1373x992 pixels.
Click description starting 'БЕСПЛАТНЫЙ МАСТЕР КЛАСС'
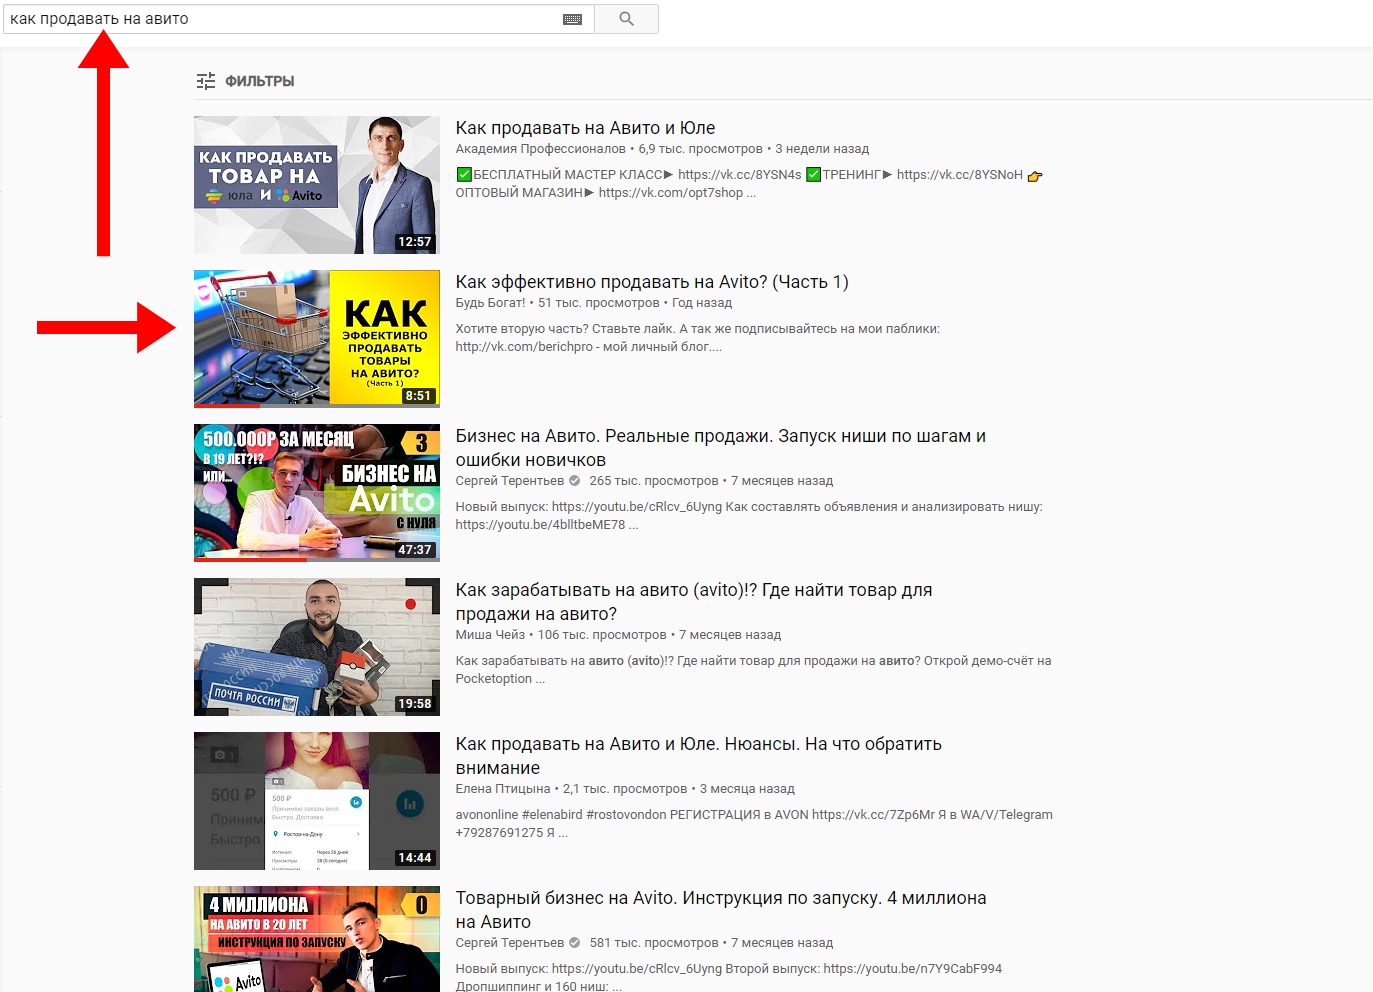(x=749, y=184)
